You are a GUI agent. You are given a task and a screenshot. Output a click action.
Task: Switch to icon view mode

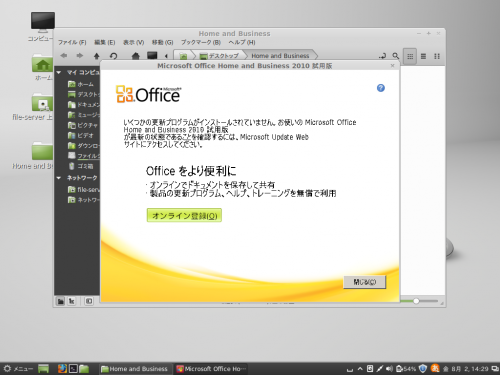(x=410, y=56)
